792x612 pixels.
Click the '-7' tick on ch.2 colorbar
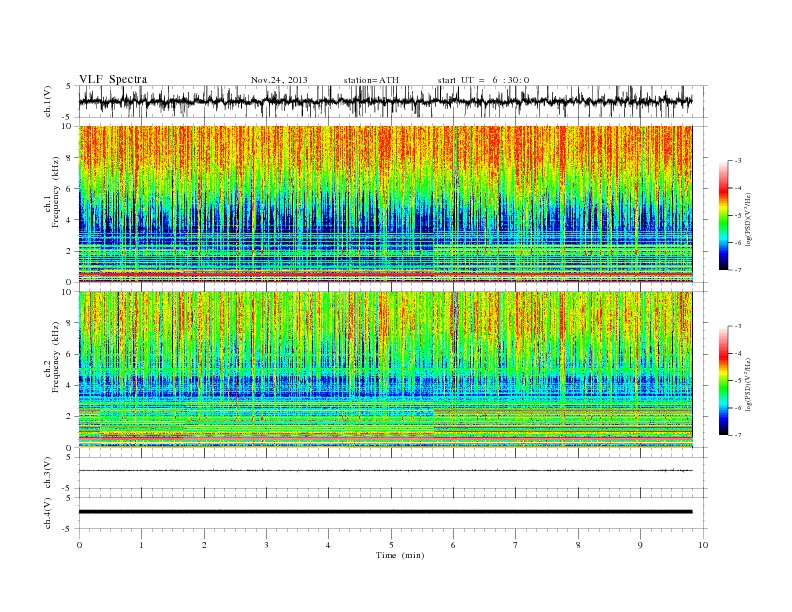[x=738, y=435]
